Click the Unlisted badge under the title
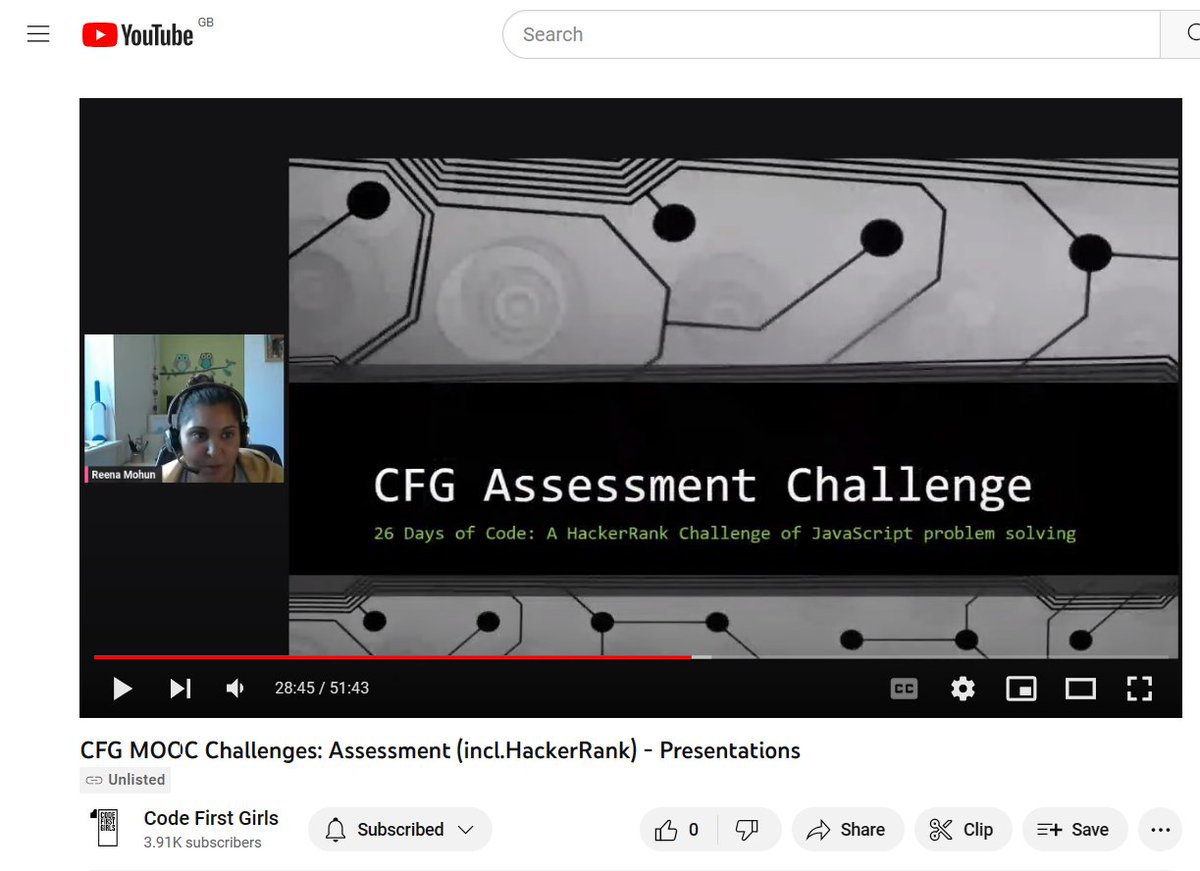 pos(125,779)
